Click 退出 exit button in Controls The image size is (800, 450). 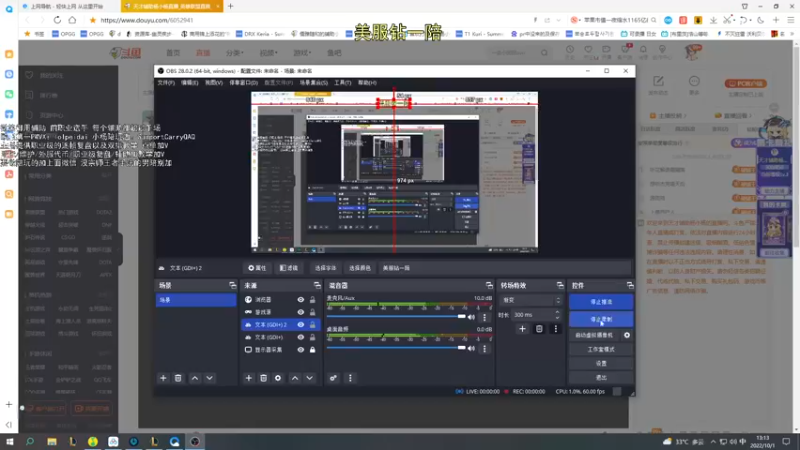pos(601,378)
